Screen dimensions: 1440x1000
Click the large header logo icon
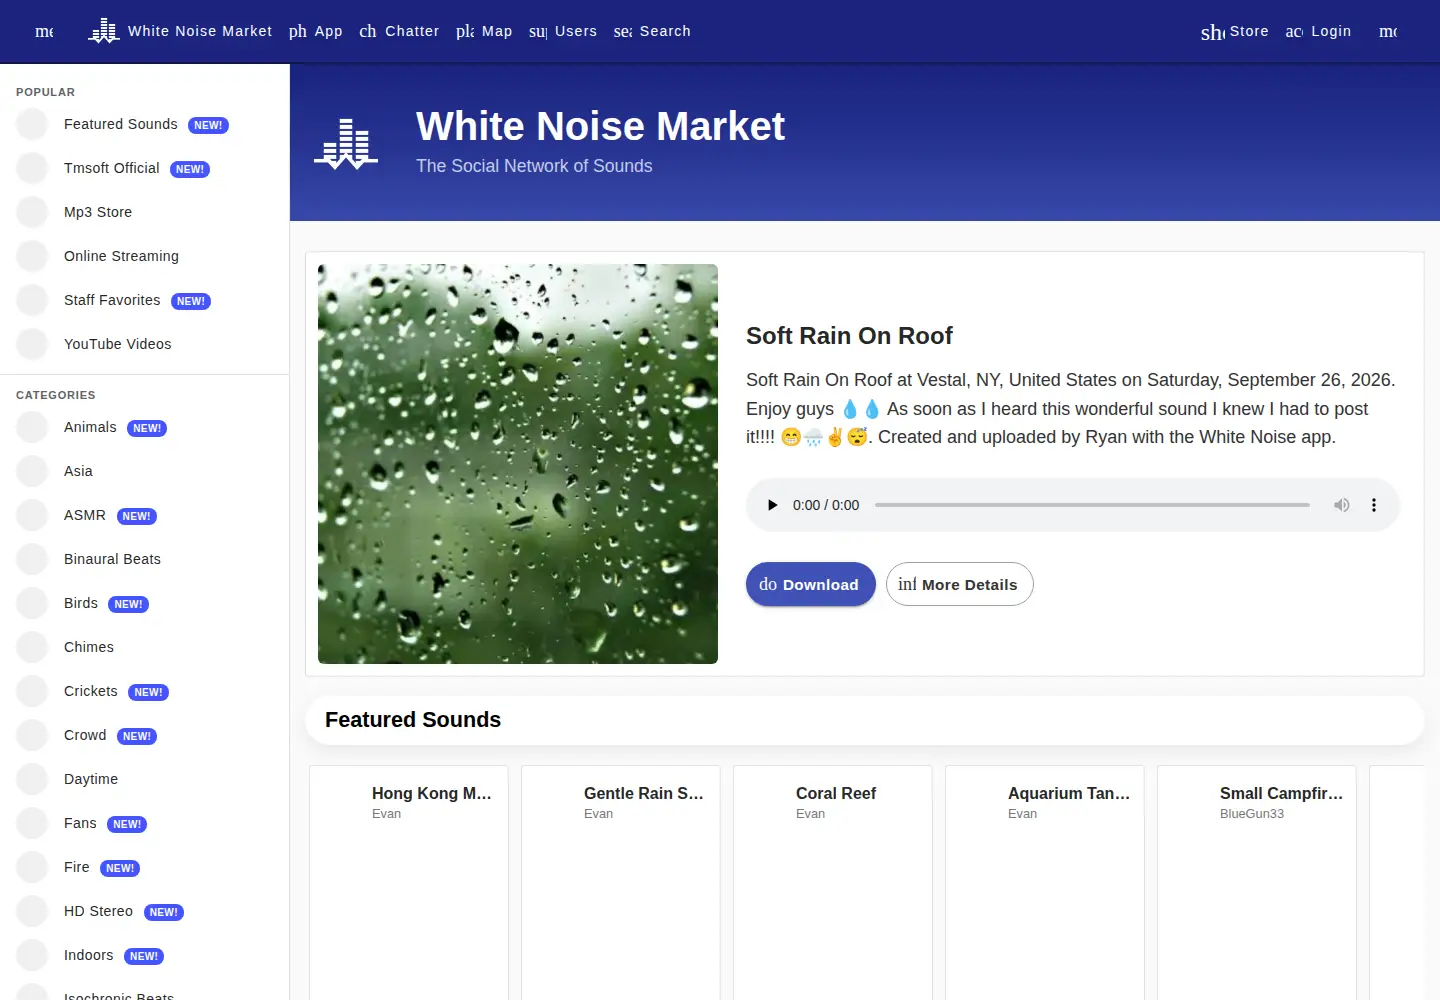[346, 143]
